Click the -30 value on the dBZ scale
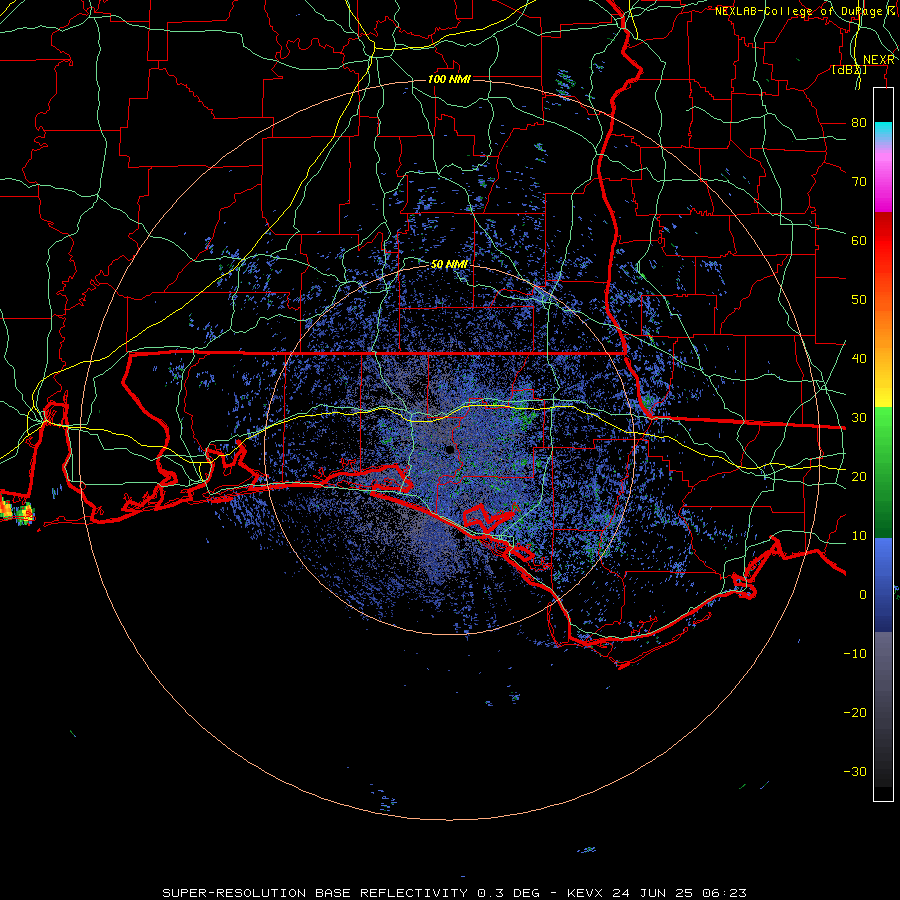The height and width of the screenshot is (900, 900). click(x=855, y=772)
